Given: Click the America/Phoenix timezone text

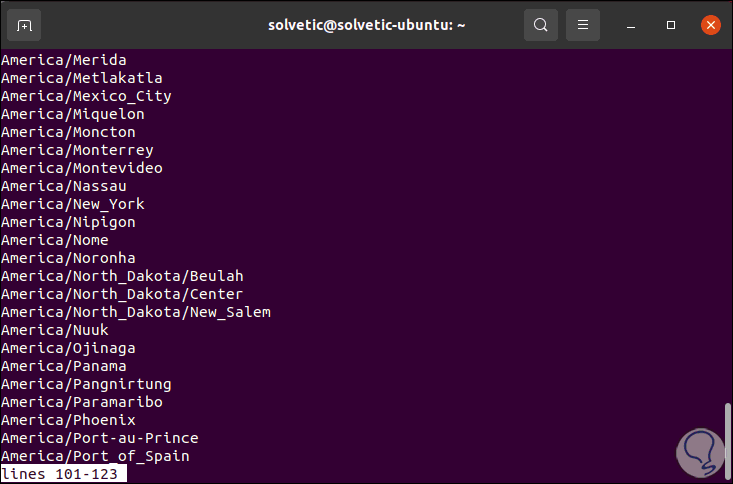Looking at the screenshot, I should pyautogui.click(x=68, y=420).
